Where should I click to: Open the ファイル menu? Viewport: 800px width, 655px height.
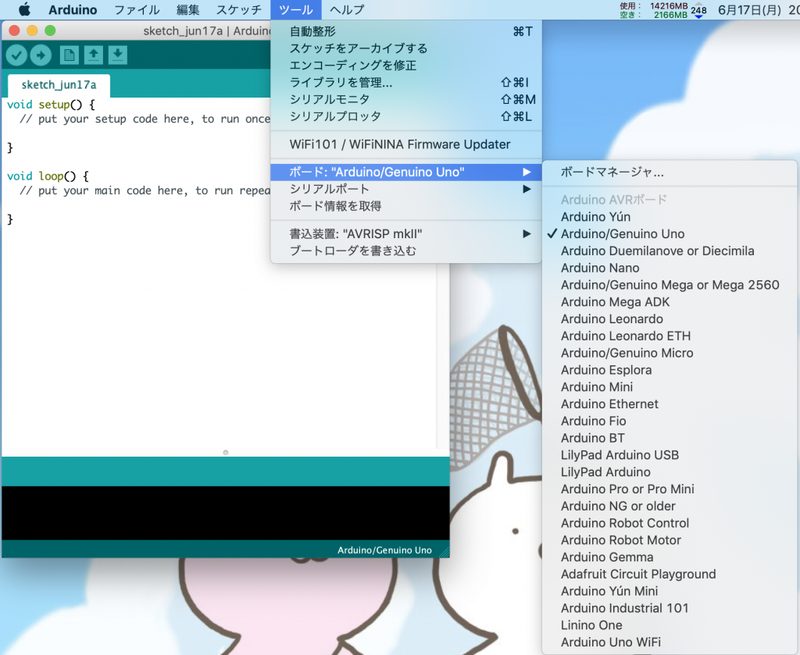point(136,10)
